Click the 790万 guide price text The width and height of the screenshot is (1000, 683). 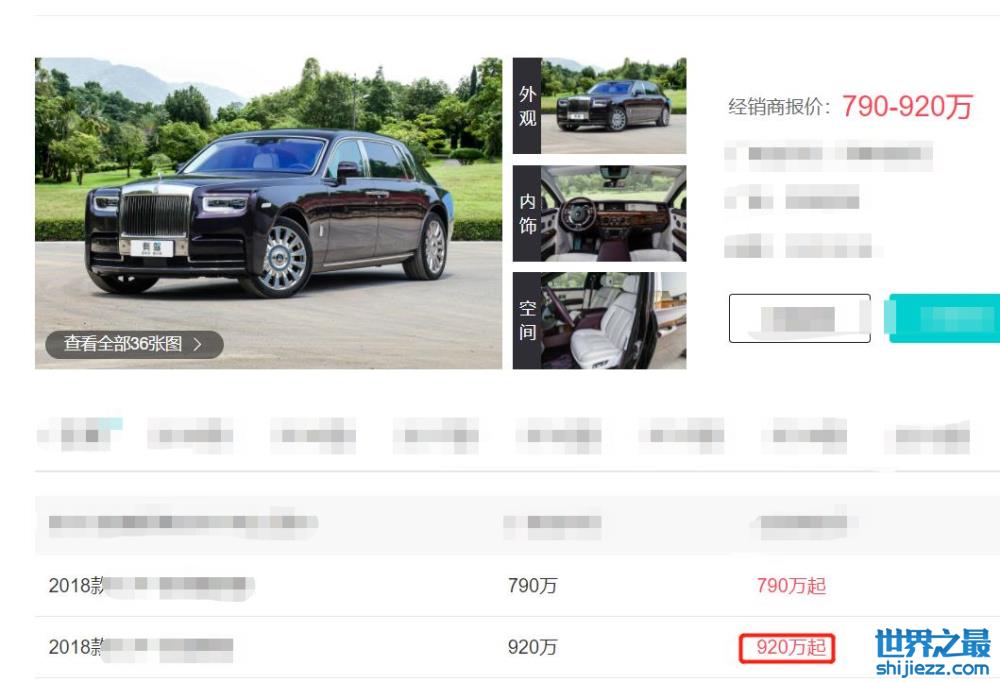click(533, 585)
